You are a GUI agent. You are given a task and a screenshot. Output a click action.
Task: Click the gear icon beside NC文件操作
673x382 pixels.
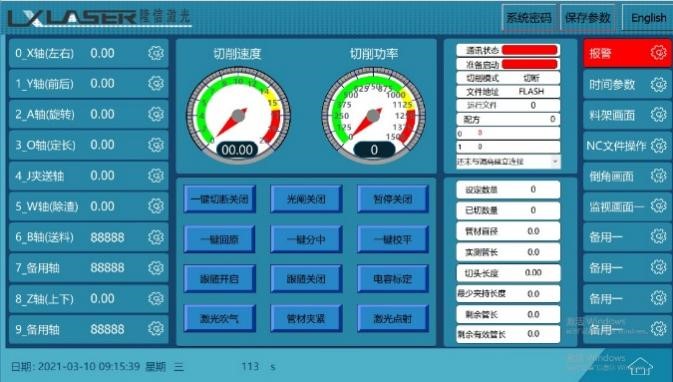[x=658, y=146]
